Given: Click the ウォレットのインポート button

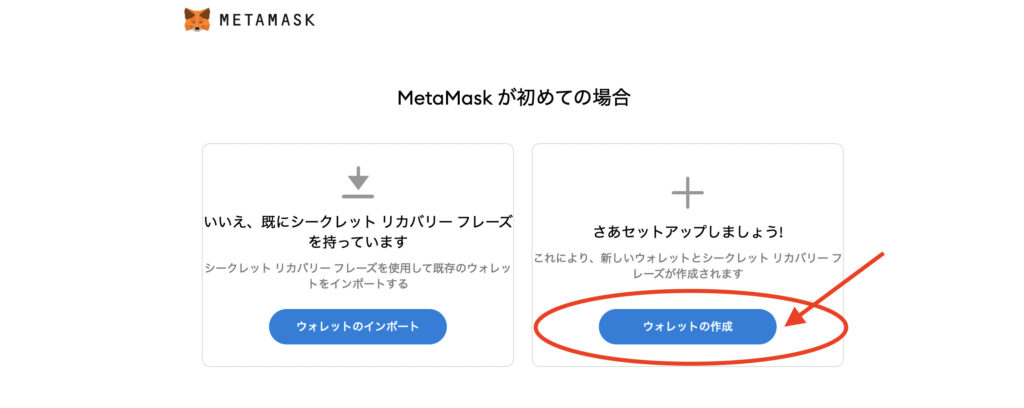Looking at the screenshot, I should coord(358,326).
